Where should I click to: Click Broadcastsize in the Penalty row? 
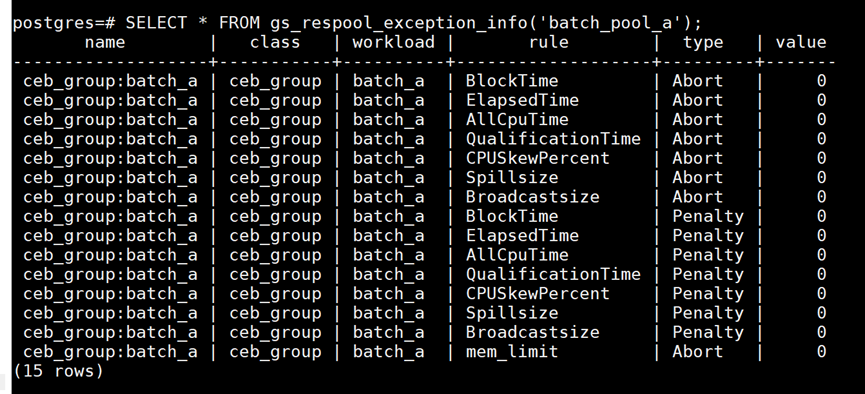pyautogui.click(x=532, y=332)
